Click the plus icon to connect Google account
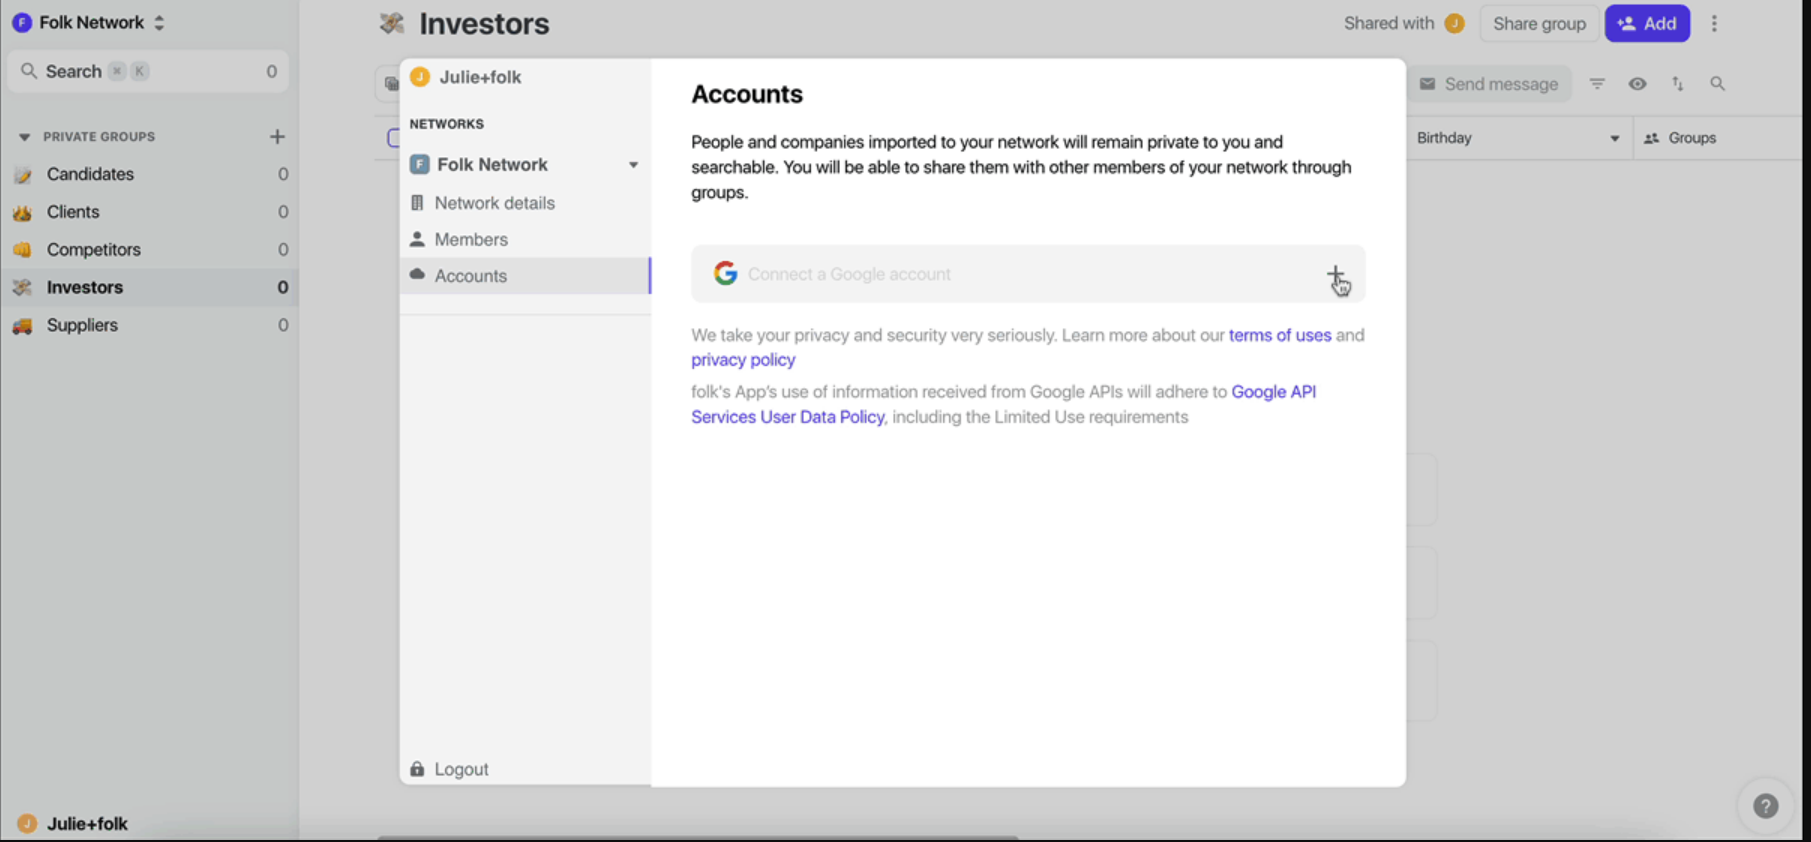 pos(1335,274)
